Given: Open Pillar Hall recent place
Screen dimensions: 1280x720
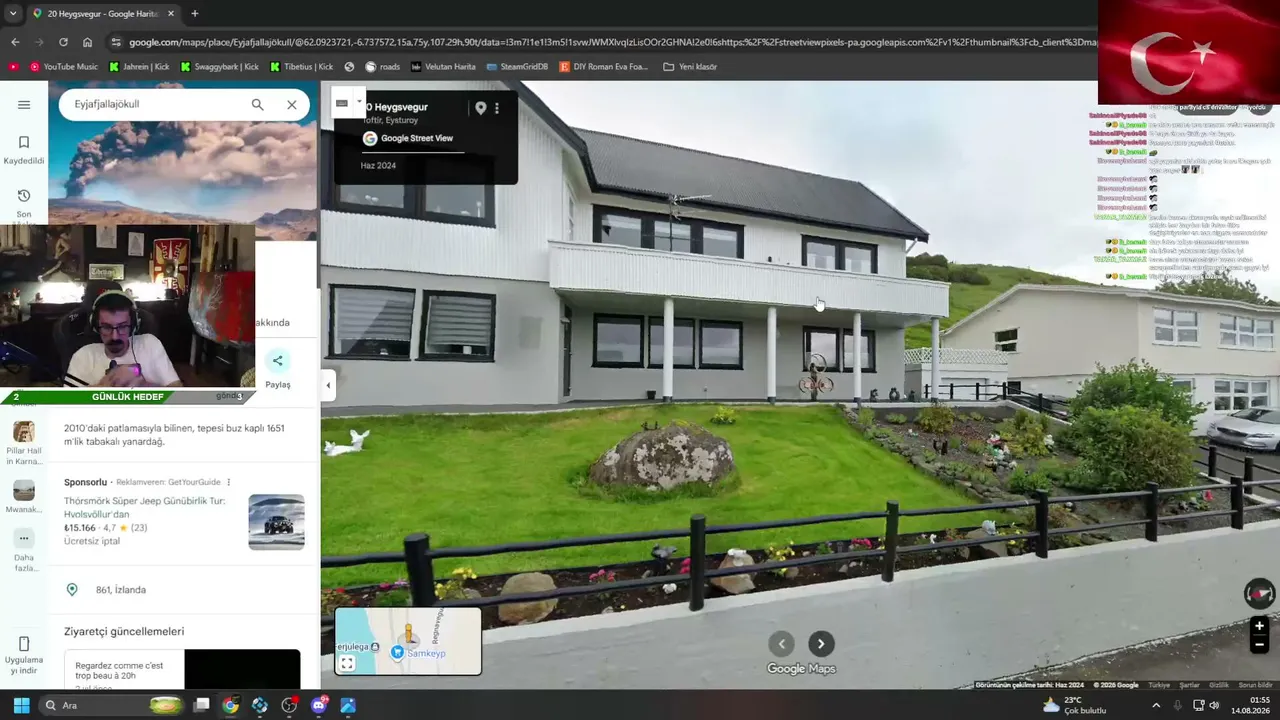Looking at the screenshot, I should tap(24, 443).
